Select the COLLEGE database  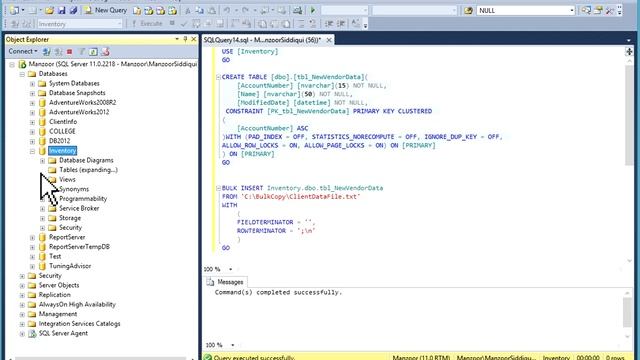pos(62,131)
